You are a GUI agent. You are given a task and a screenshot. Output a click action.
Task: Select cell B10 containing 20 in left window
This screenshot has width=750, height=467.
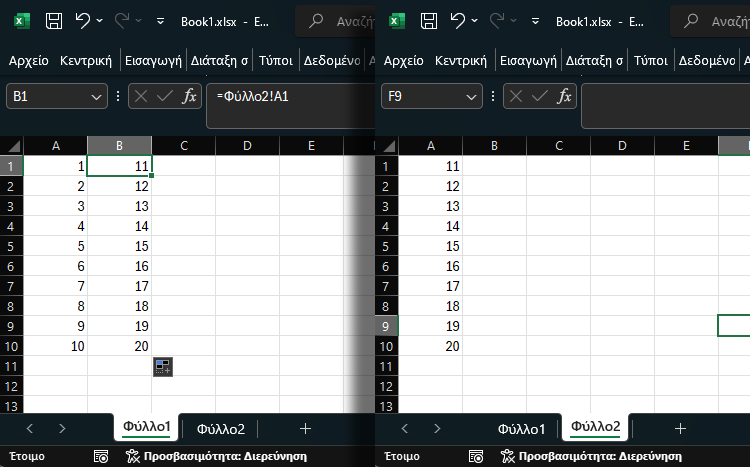[x=120, y=346]
